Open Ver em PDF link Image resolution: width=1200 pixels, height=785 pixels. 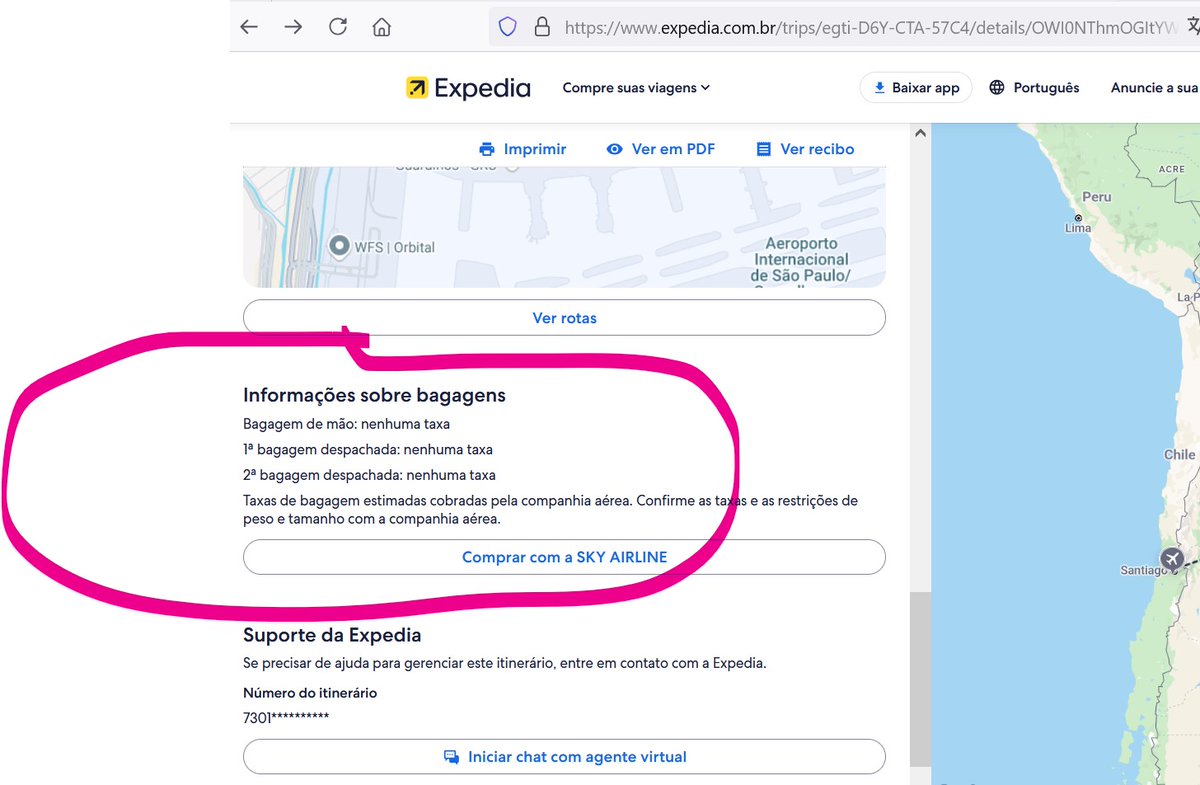(661, 149)
